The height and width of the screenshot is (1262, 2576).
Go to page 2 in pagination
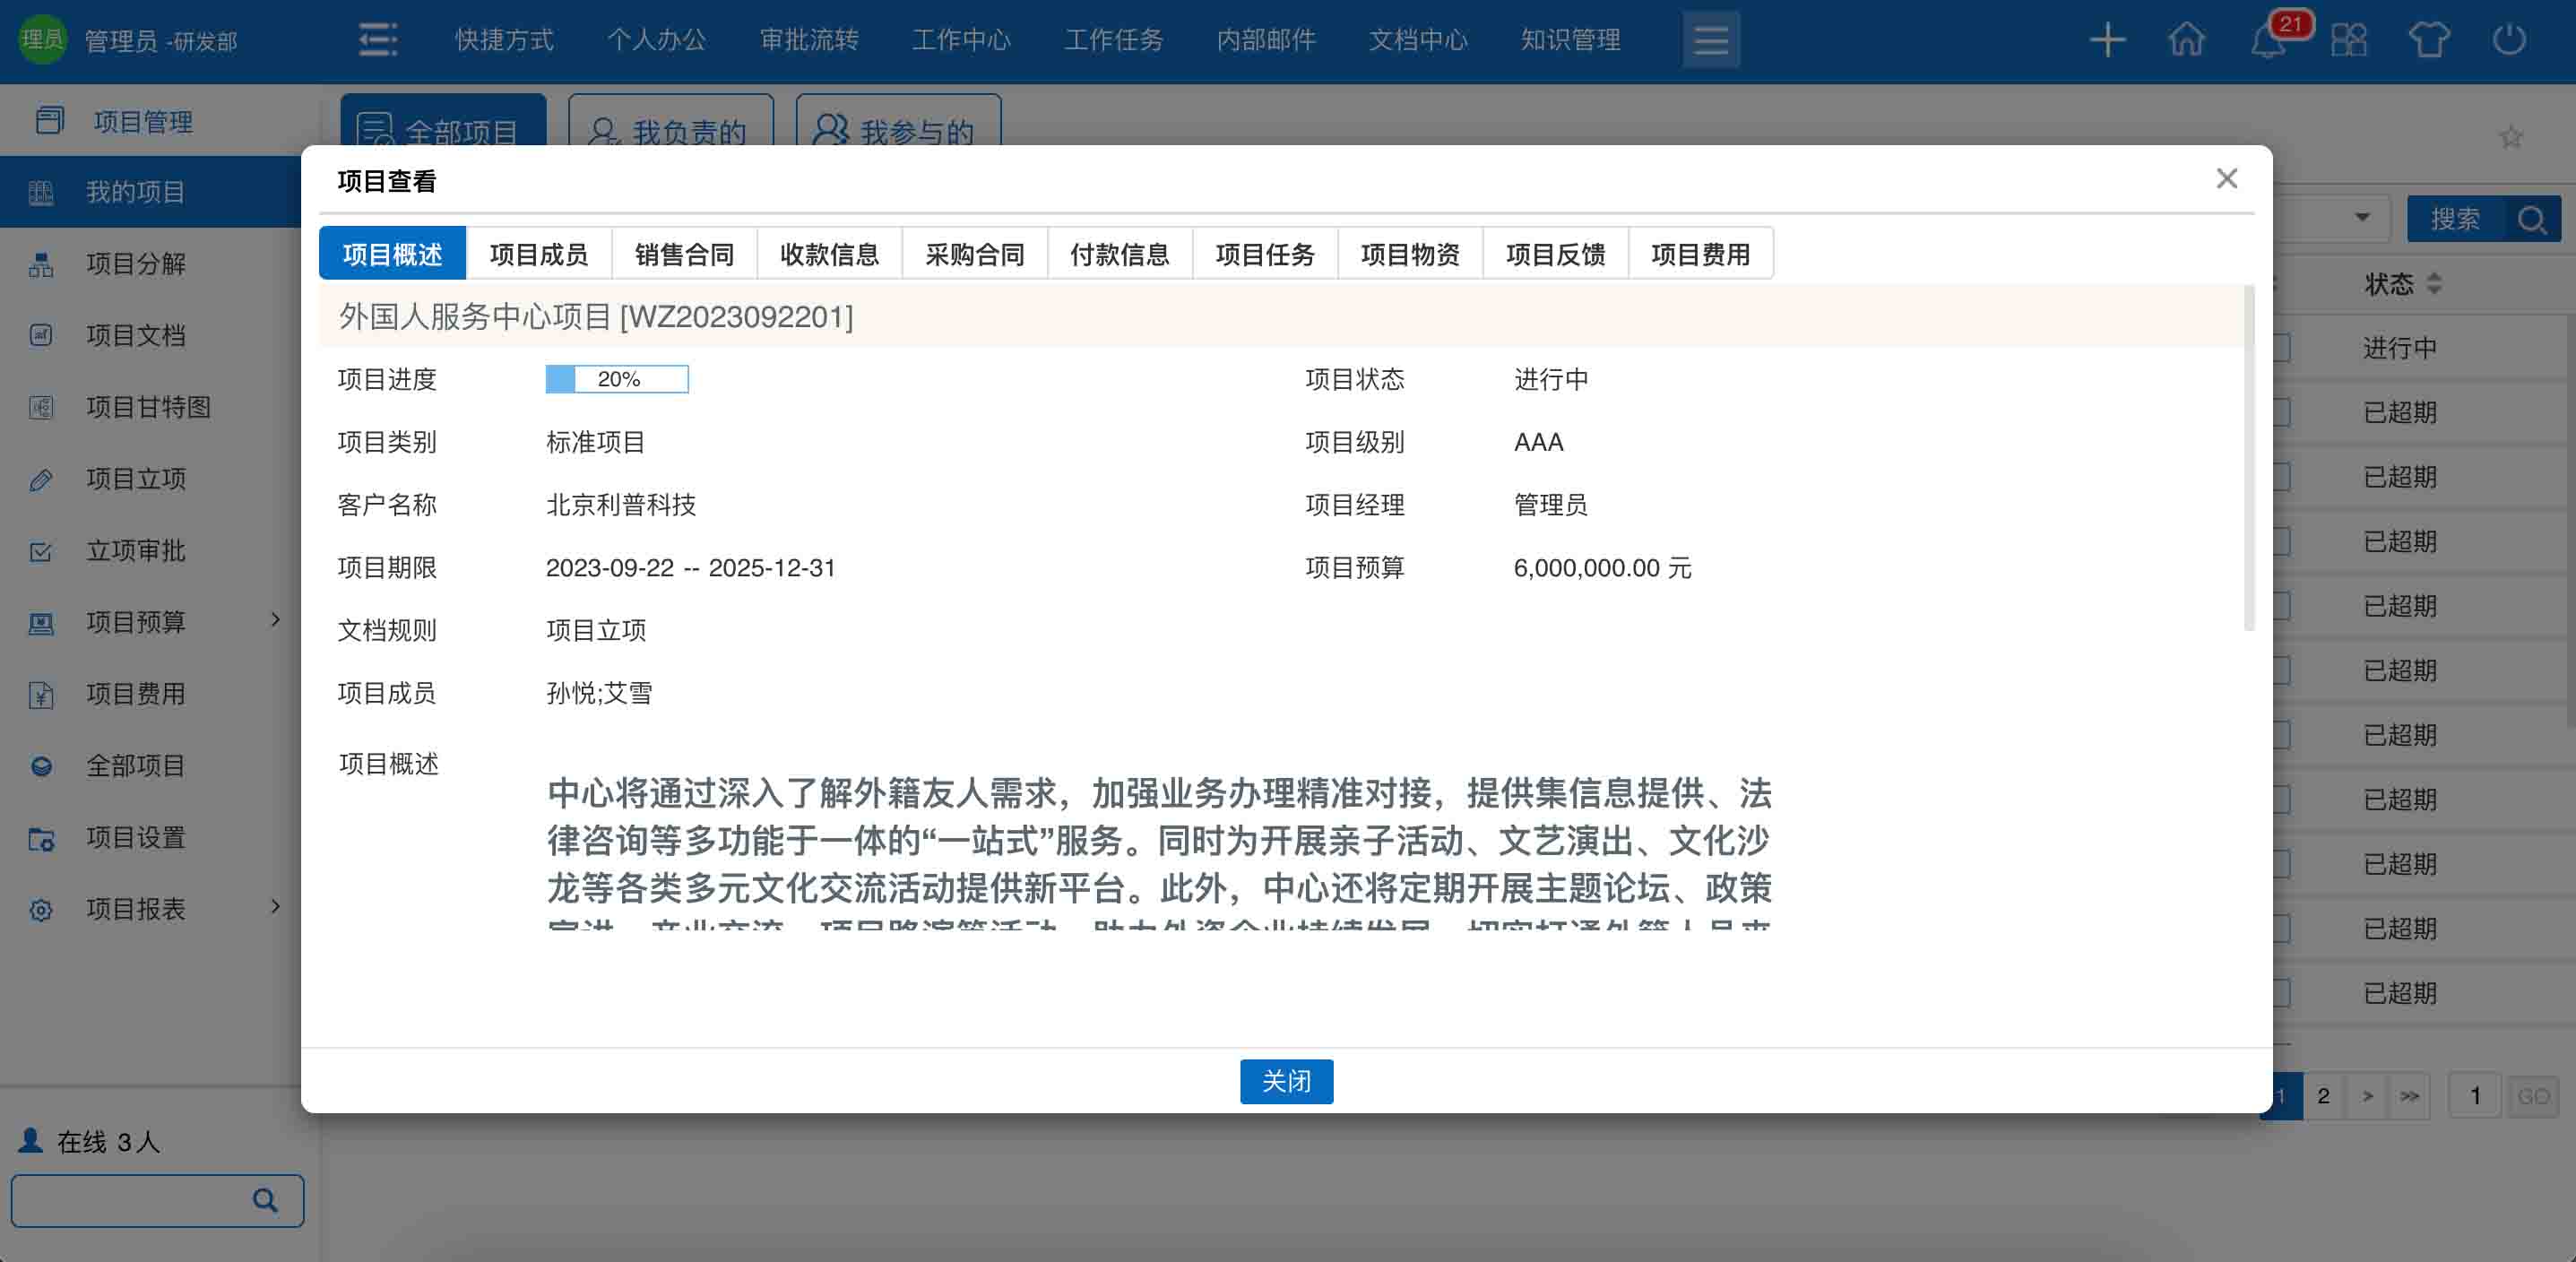click(2324, 1096)
